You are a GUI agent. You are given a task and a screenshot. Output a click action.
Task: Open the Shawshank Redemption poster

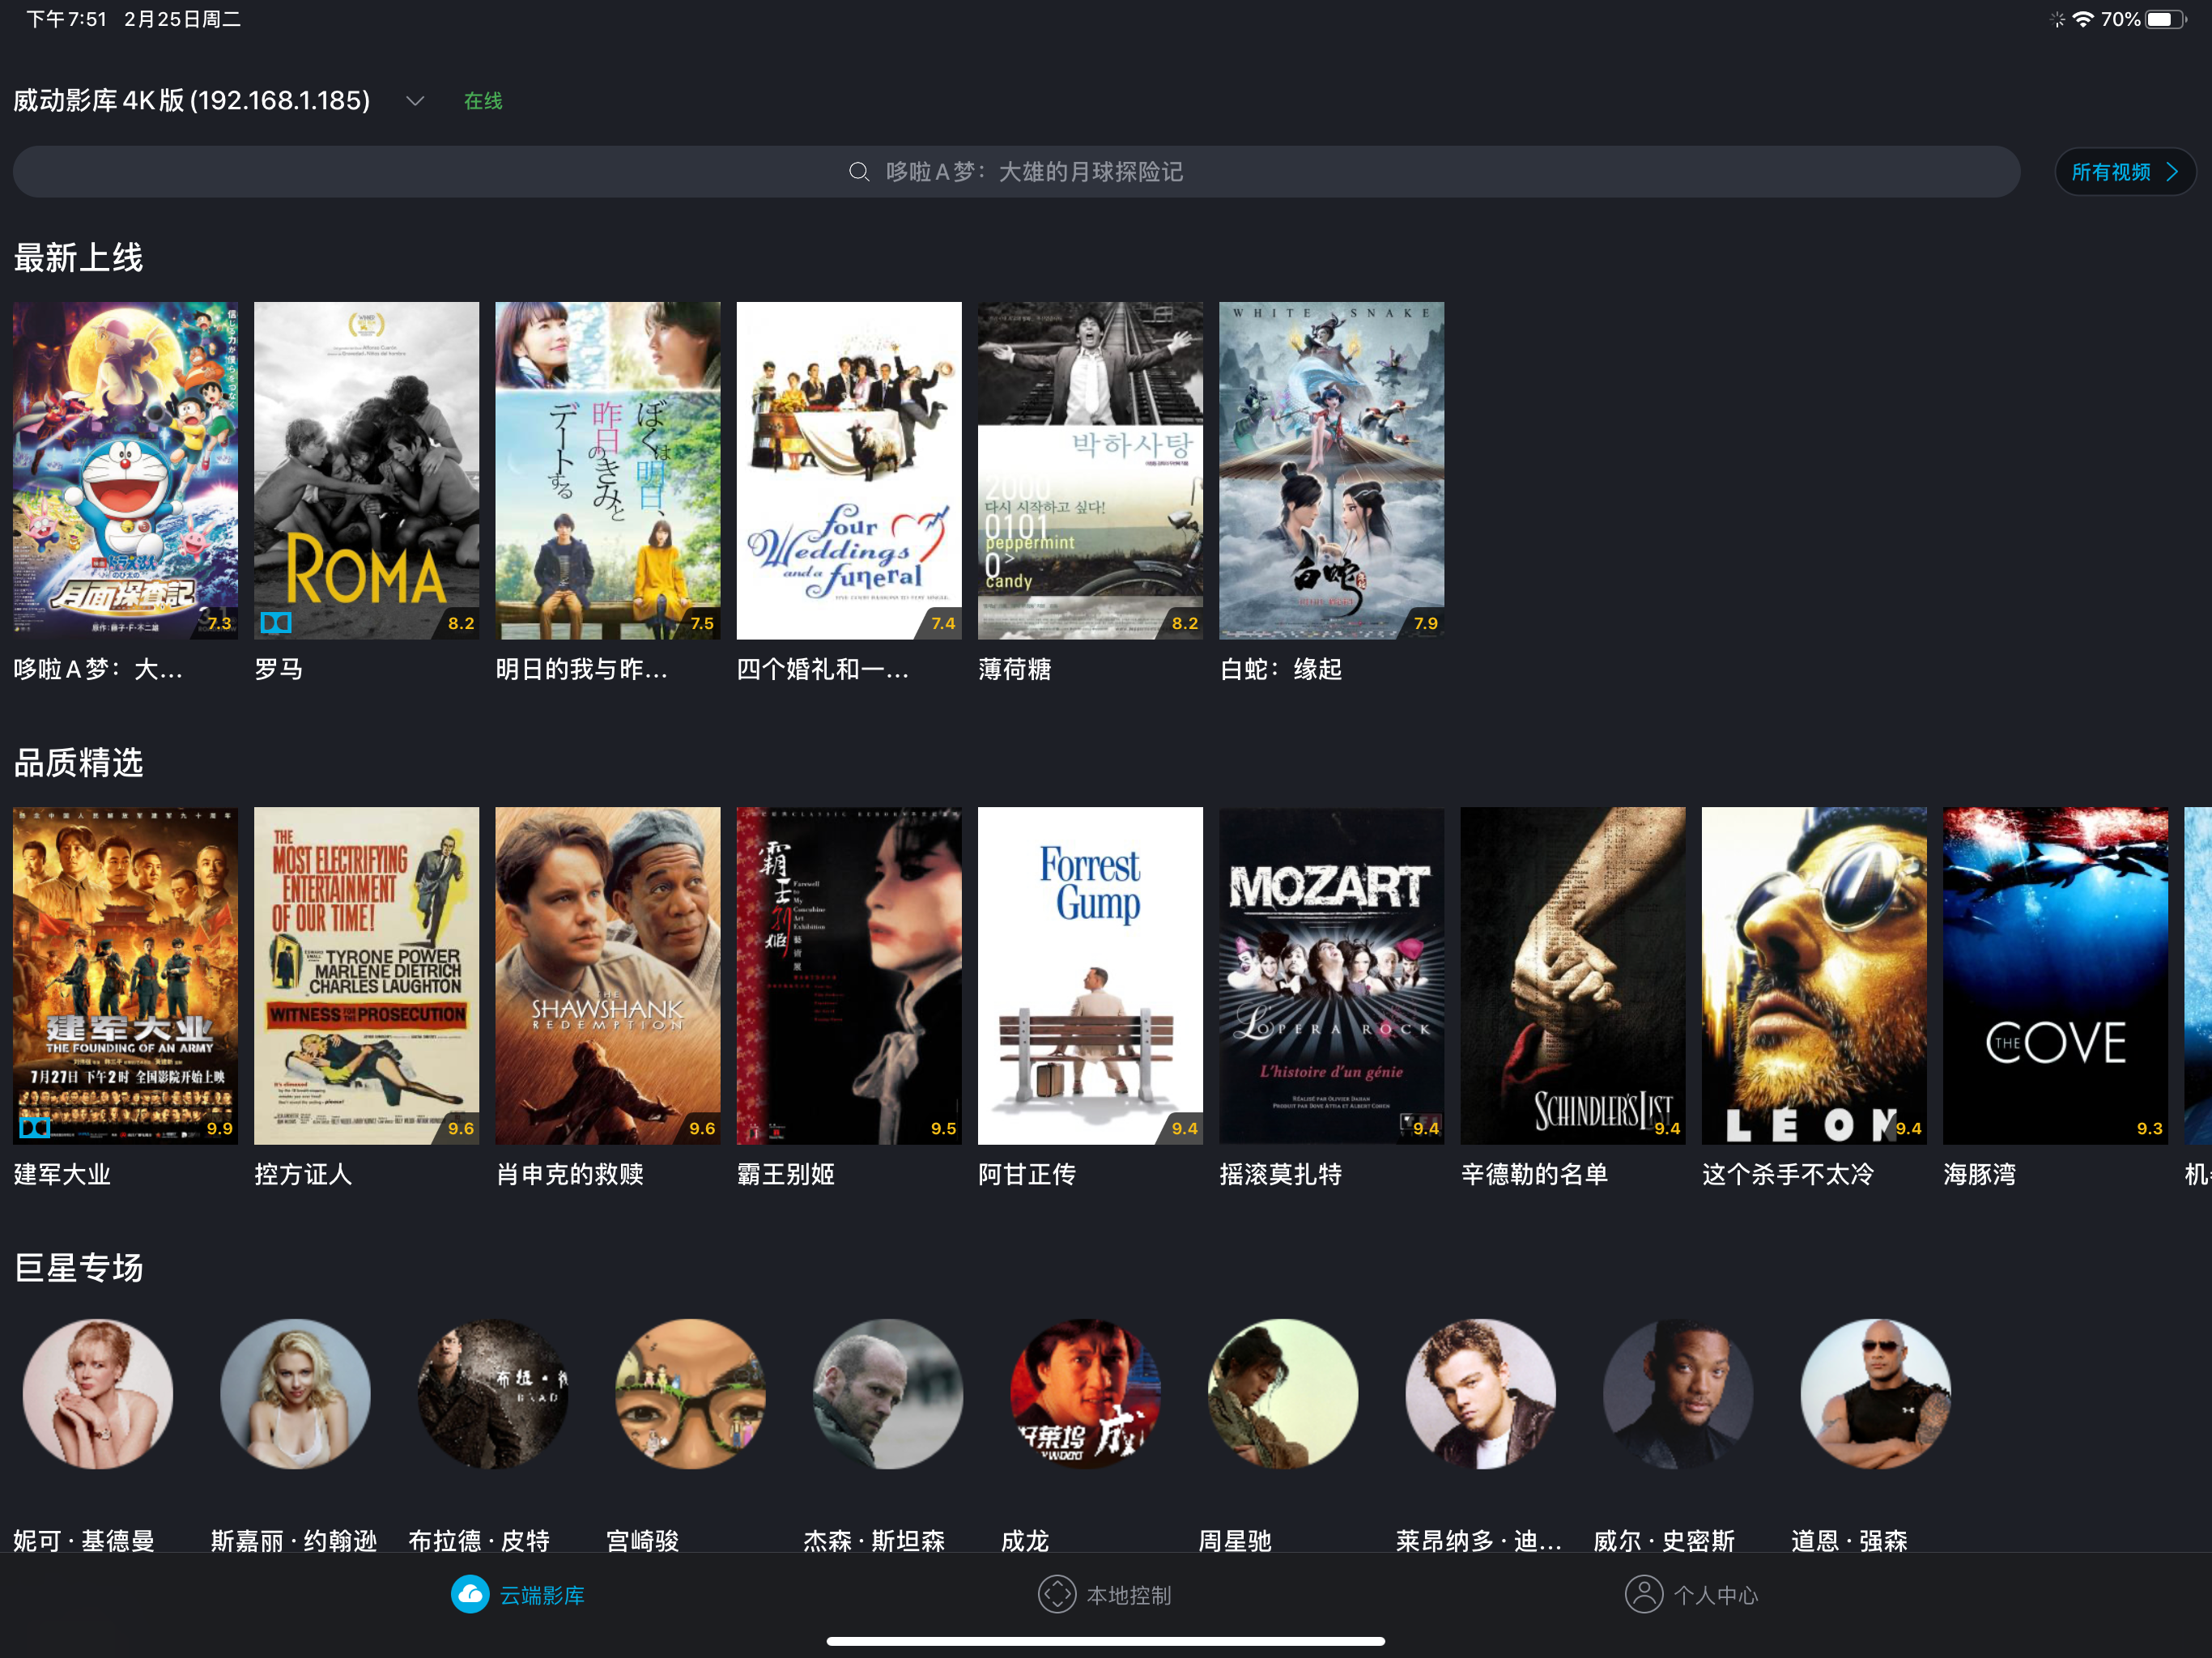click(x=607, y=975)
